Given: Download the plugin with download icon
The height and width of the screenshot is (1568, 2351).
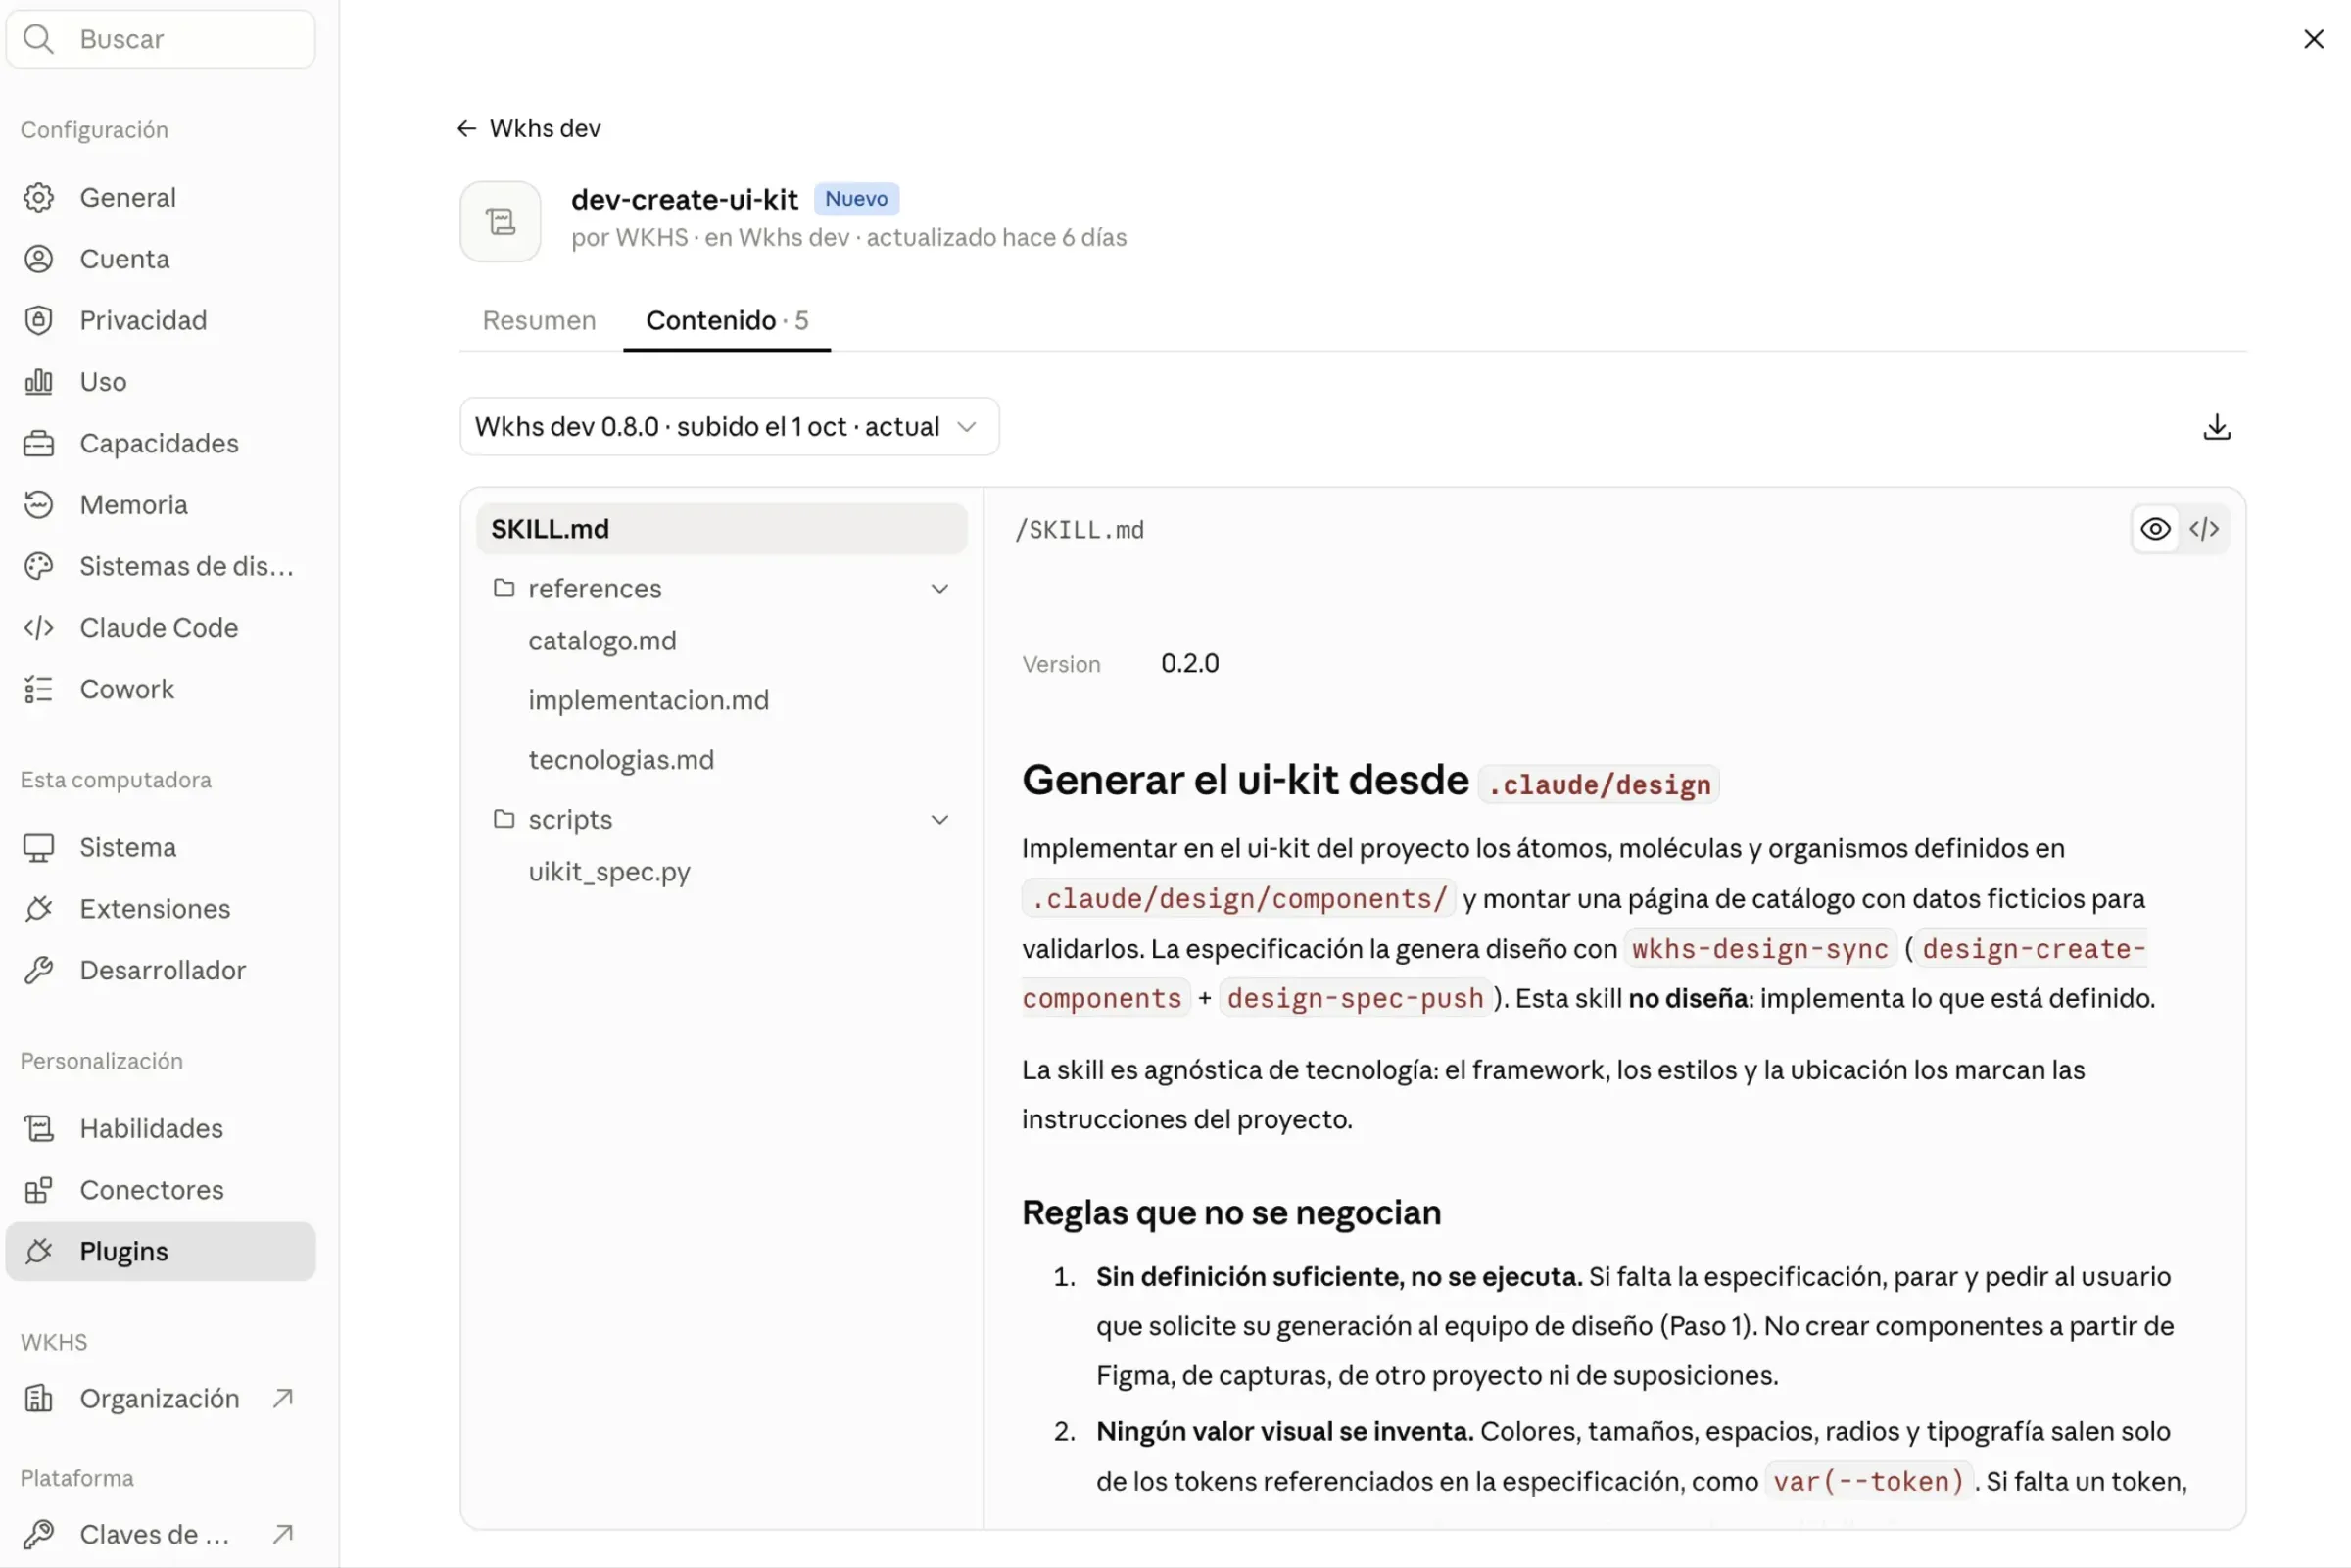Looking at the screenshot, I should click(2216, 427).
